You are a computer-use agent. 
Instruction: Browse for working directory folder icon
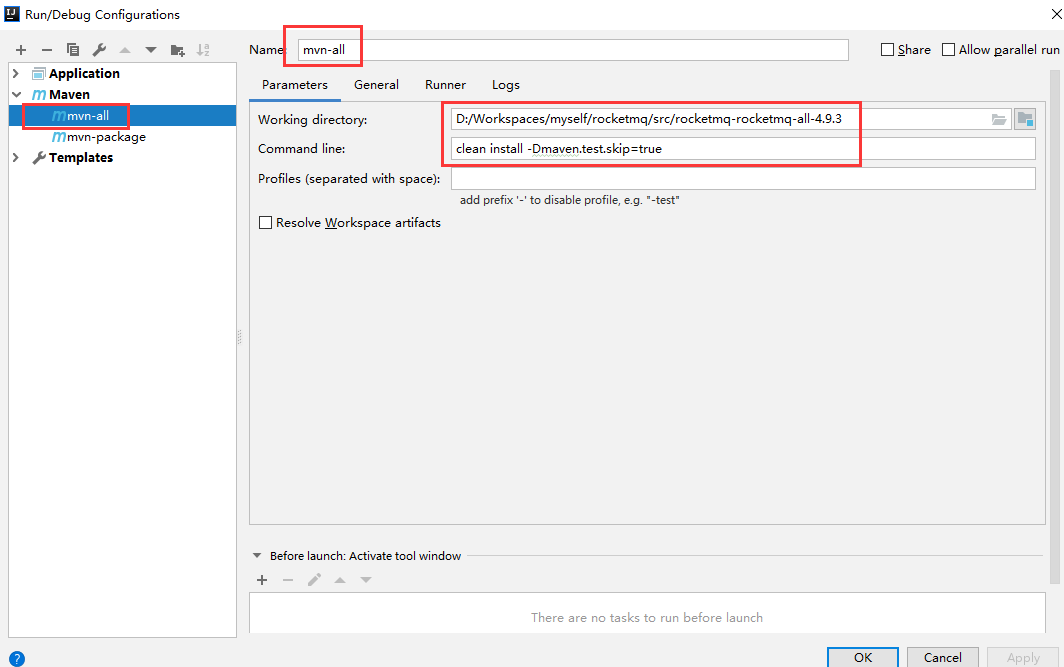coord(998,120)
